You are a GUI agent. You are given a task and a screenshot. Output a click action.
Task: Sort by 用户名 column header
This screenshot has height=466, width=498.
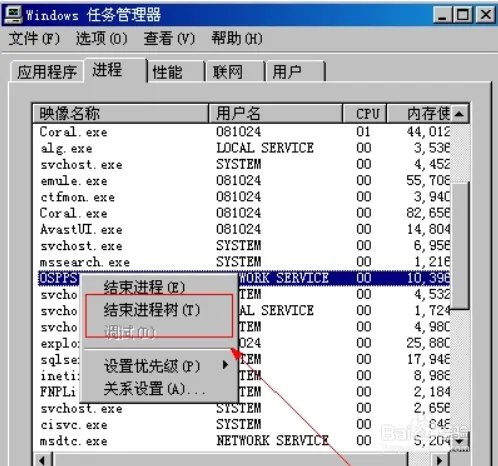(275, 114)
